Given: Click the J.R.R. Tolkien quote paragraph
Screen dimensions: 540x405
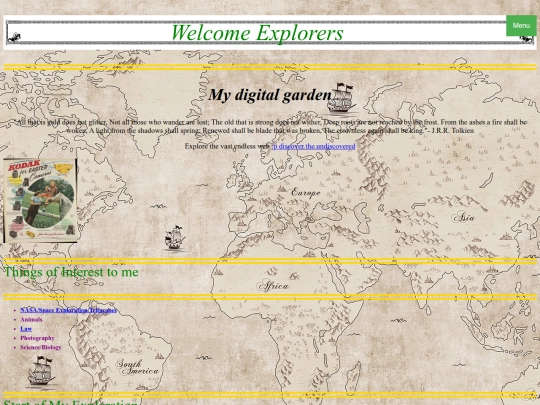Looking at the screenshot, I should (x=270, y=126).
